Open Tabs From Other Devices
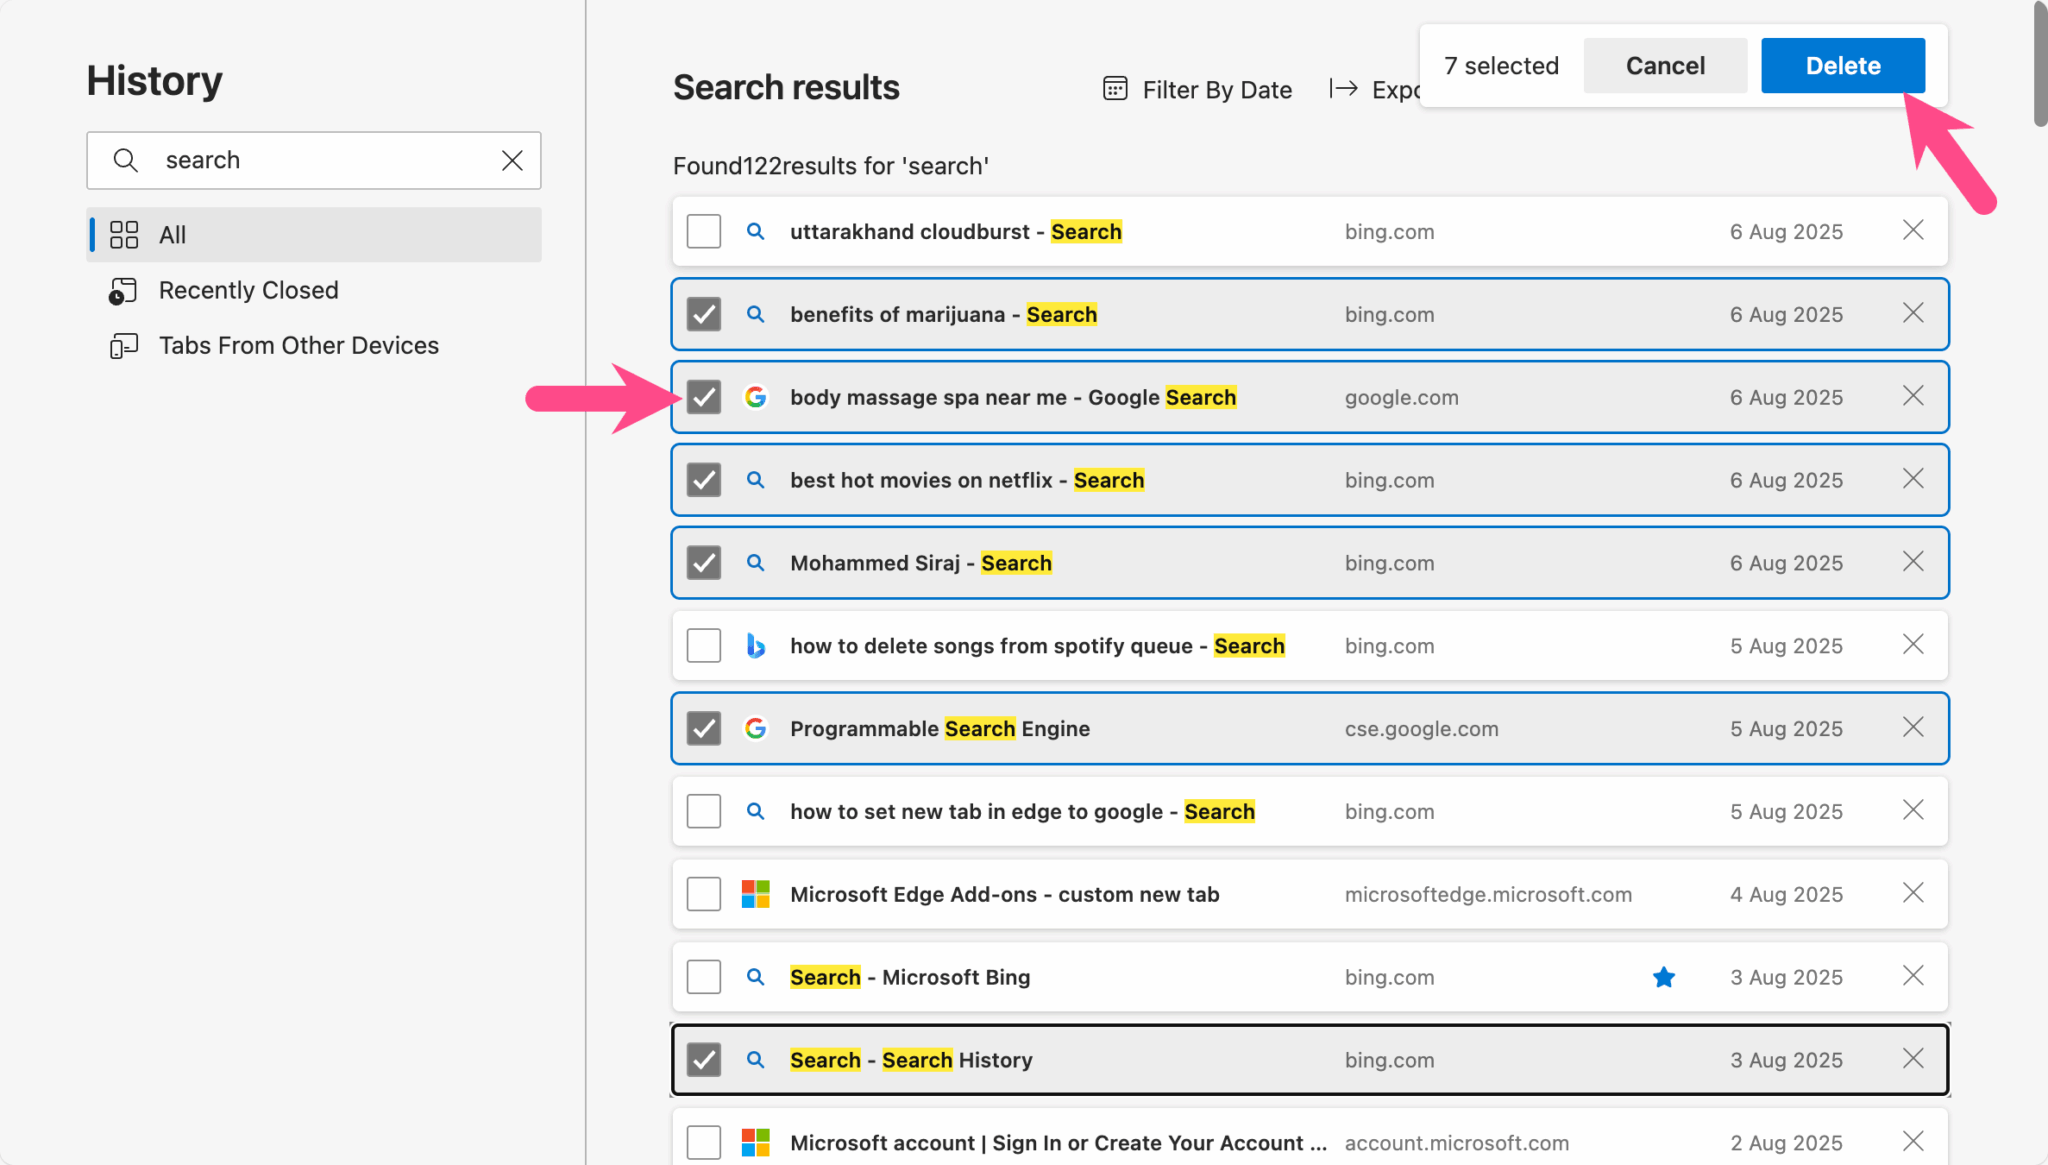 tap(298, 345)
